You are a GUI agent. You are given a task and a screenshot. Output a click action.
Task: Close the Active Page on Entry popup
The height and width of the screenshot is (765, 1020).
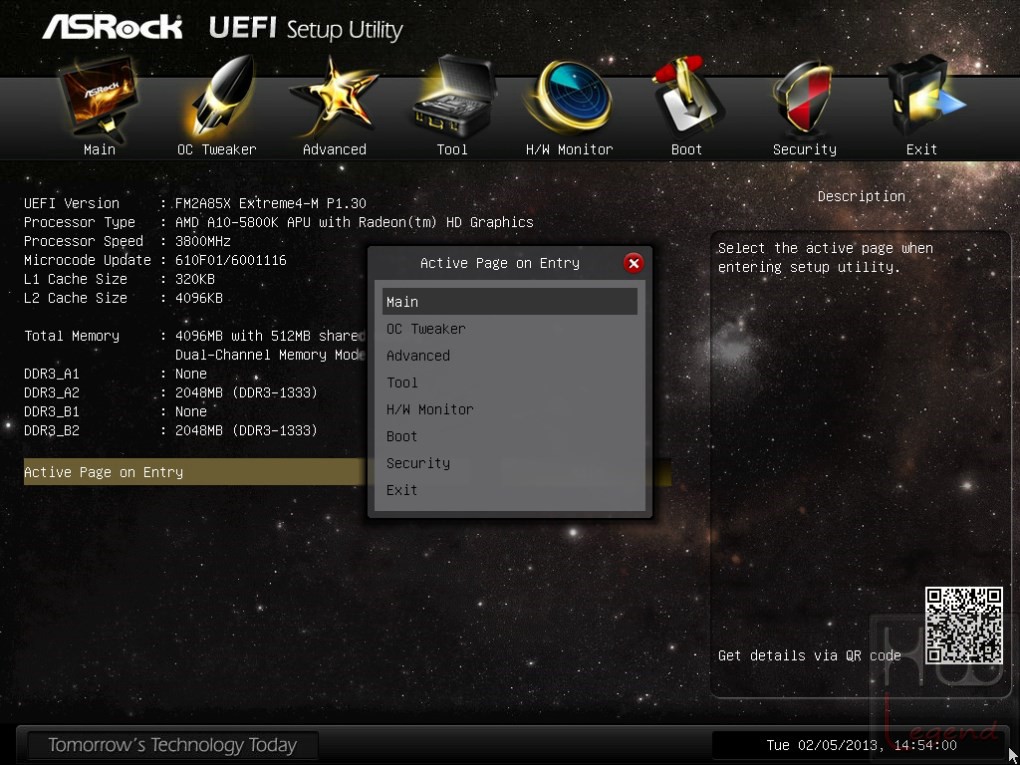pos(633,263)
